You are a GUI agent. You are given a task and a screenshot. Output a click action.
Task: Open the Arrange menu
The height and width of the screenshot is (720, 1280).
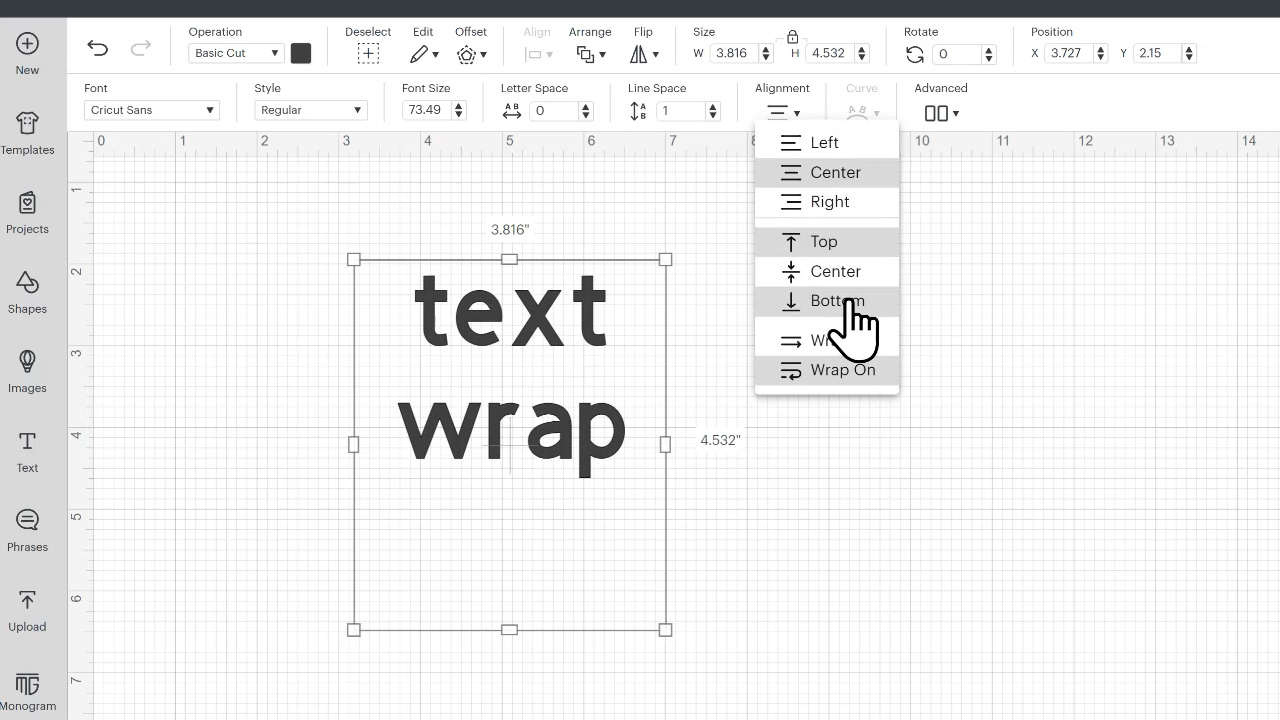pyautogui.click(x=590, y=54)
